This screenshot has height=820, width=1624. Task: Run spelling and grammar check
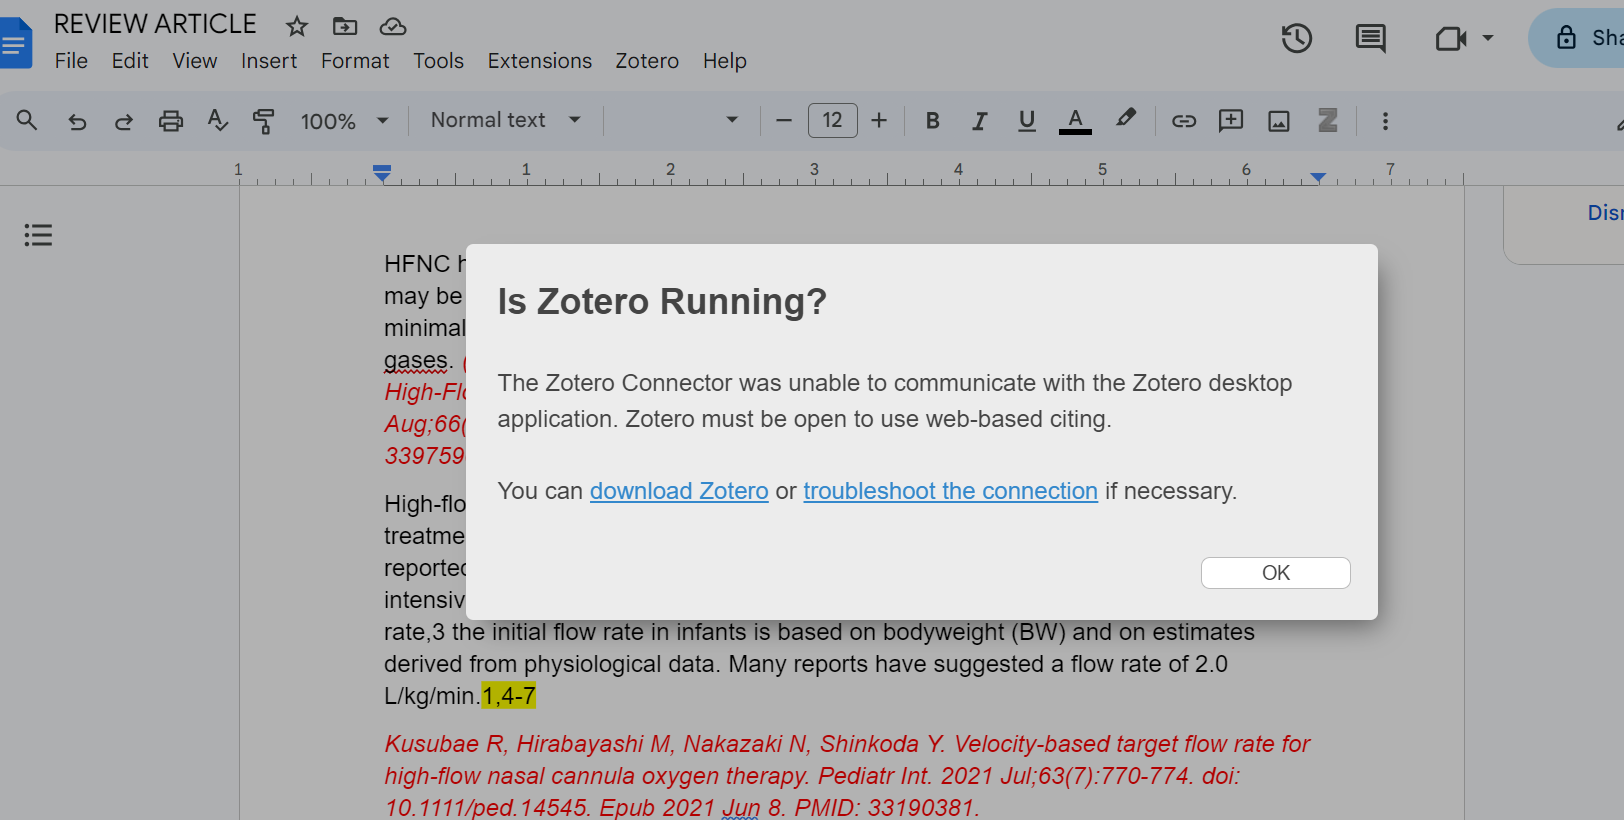coord(217,121)
